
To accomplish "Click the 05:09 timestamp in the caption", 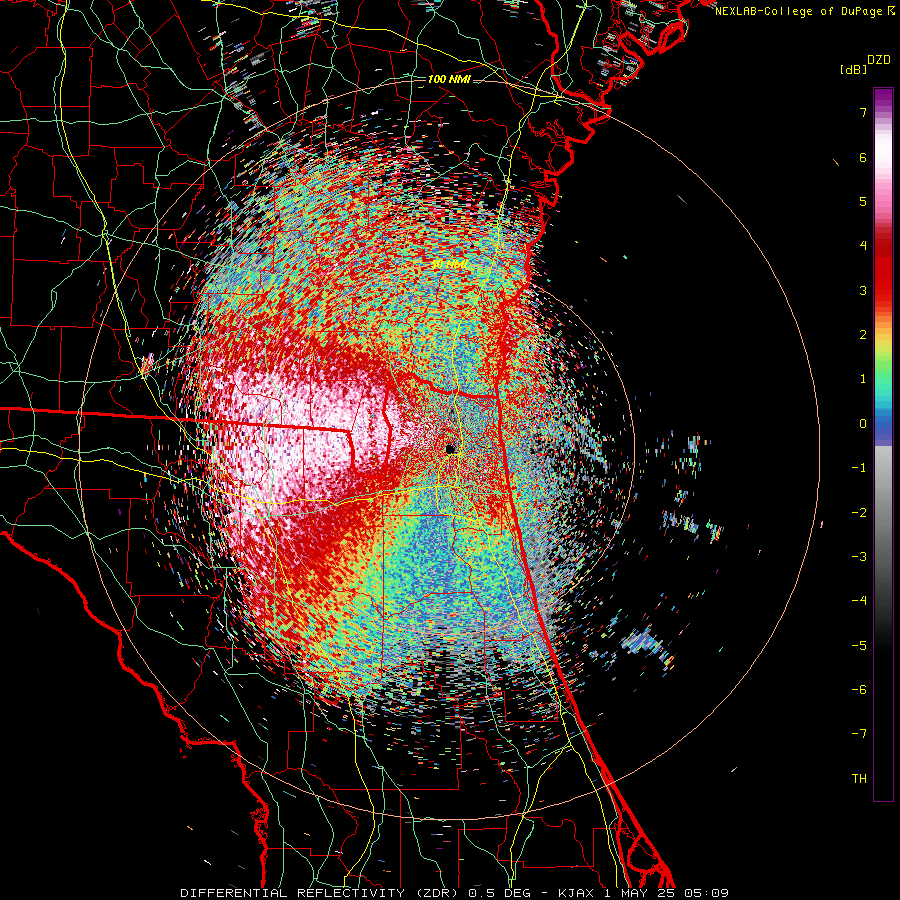I will click(705, 893).
